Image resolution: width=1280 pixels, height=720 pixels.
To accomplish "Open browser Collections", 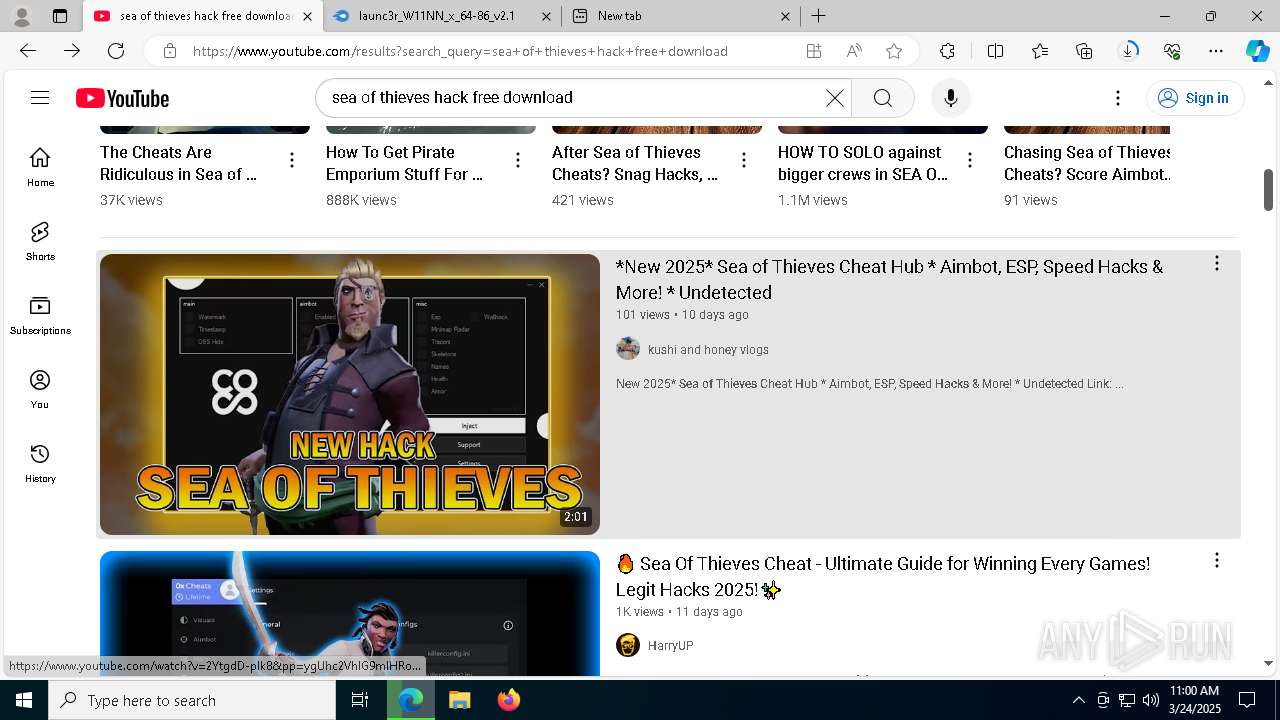I will point(1084,51).
